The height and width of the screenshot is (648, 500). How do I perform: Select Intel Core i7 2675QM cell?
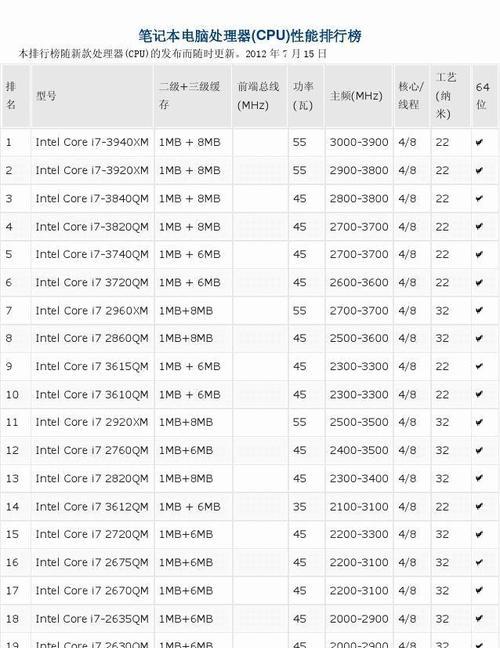point(92,562)
